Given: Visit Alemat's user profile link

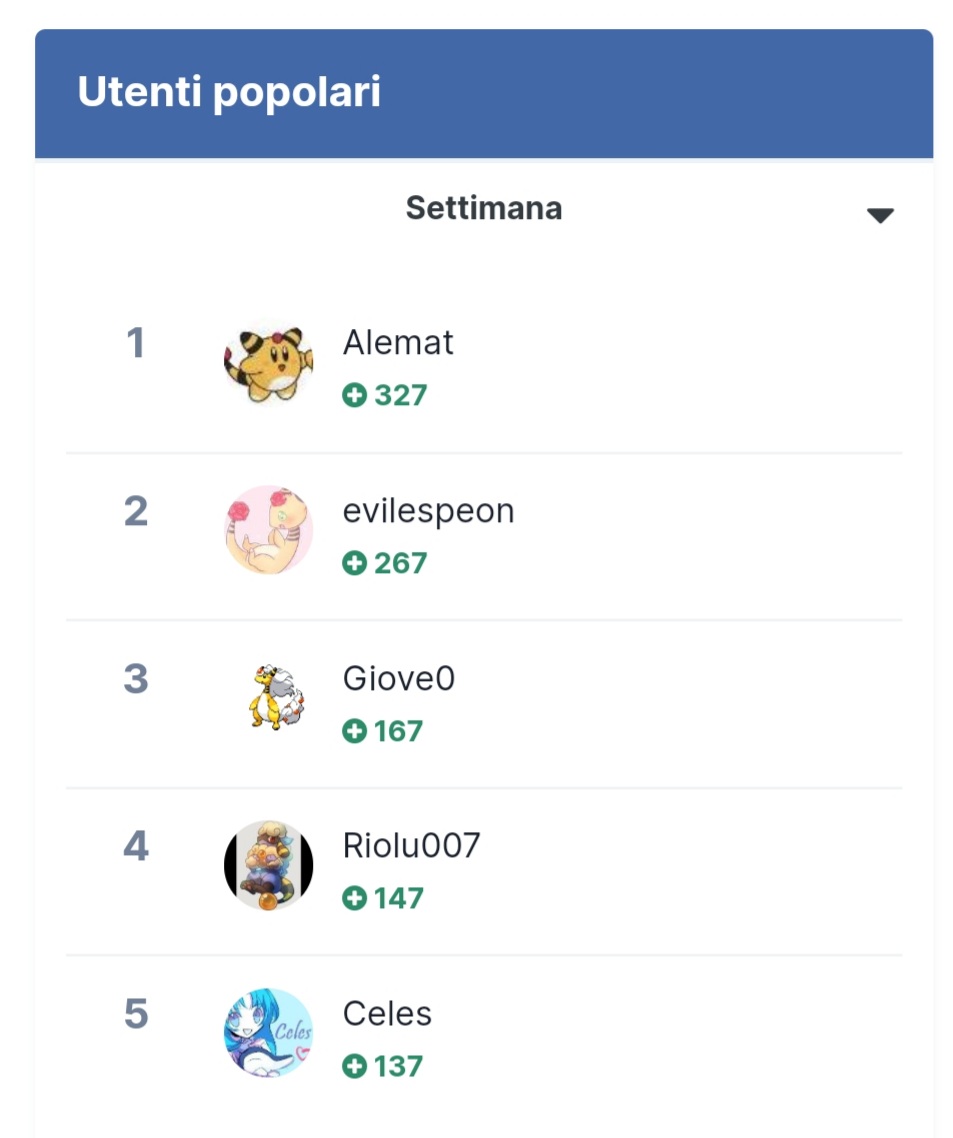Looking at the screenshot, I should point(398,343).
